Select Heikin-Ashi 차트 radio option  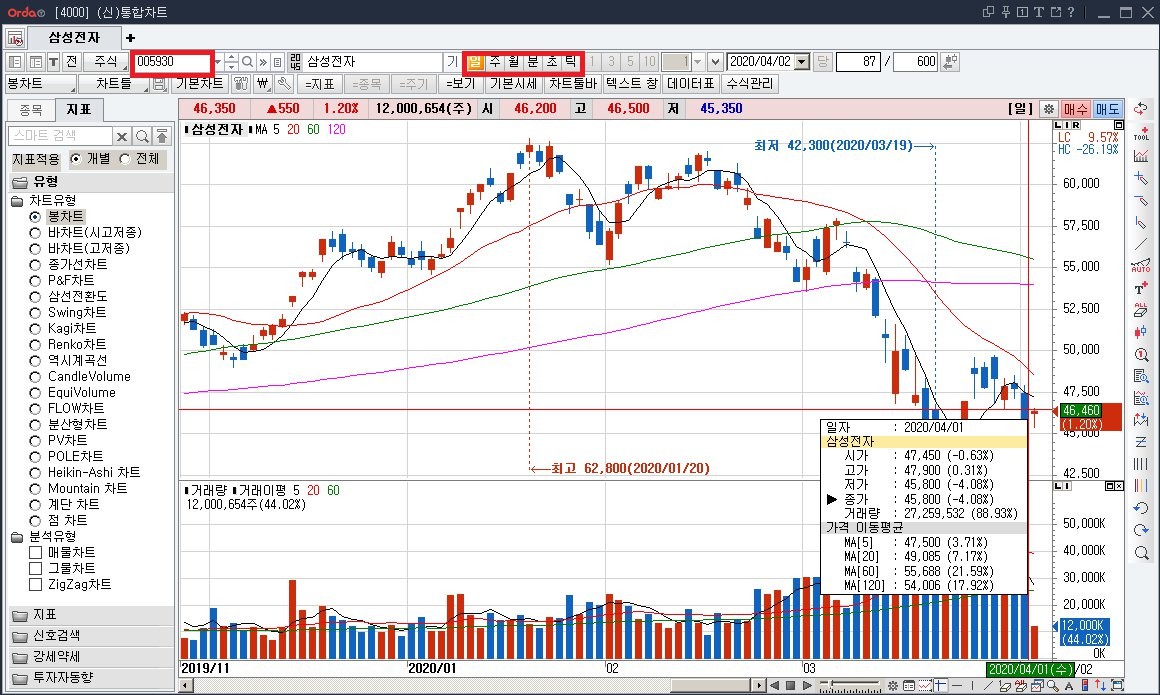point(35,472)
